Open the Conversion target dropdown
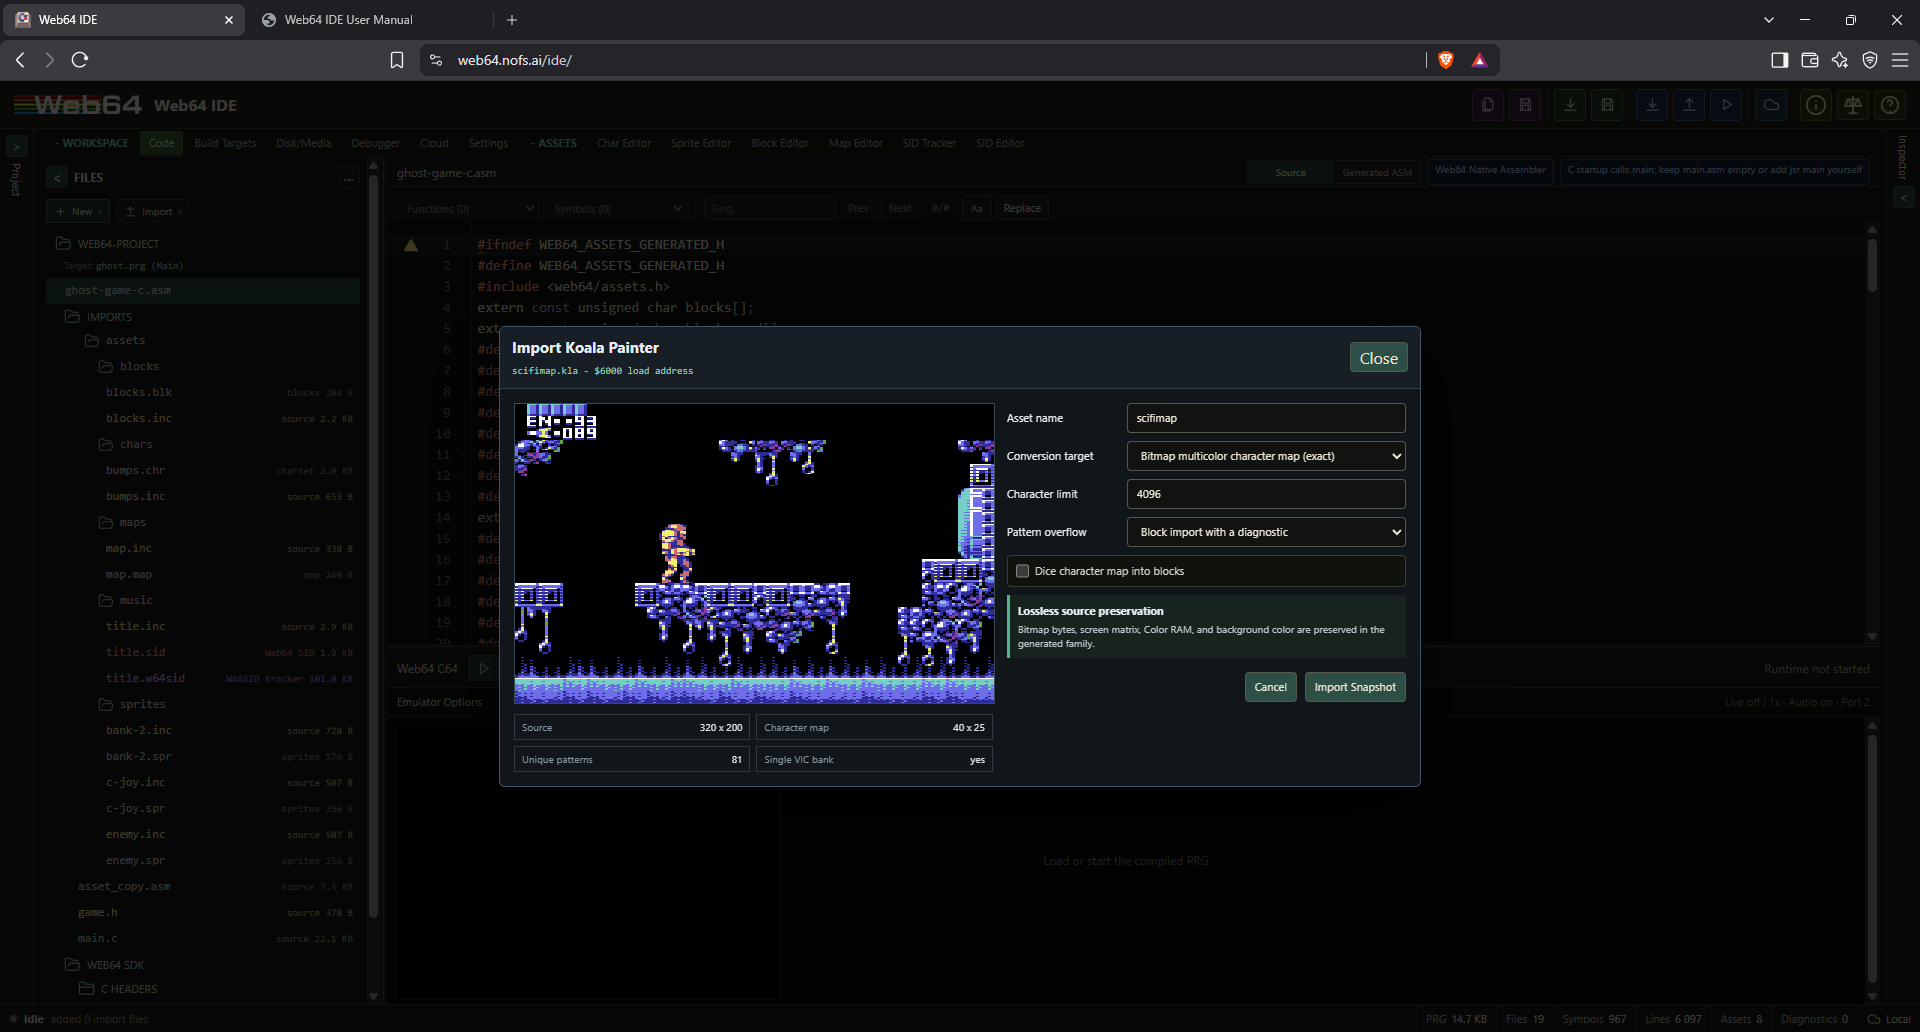1920x1032 pixels. 1266,456
